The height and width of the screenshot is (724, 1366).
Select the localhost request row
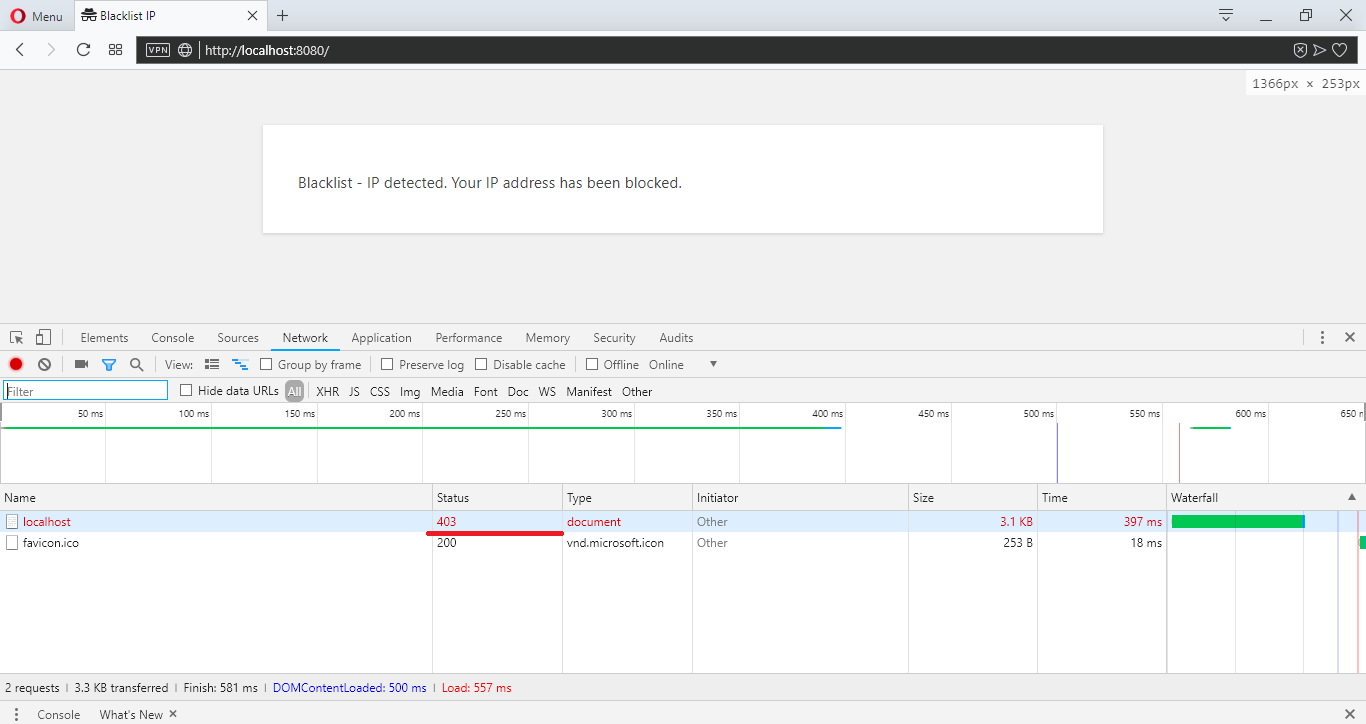[x=682, y=521]
